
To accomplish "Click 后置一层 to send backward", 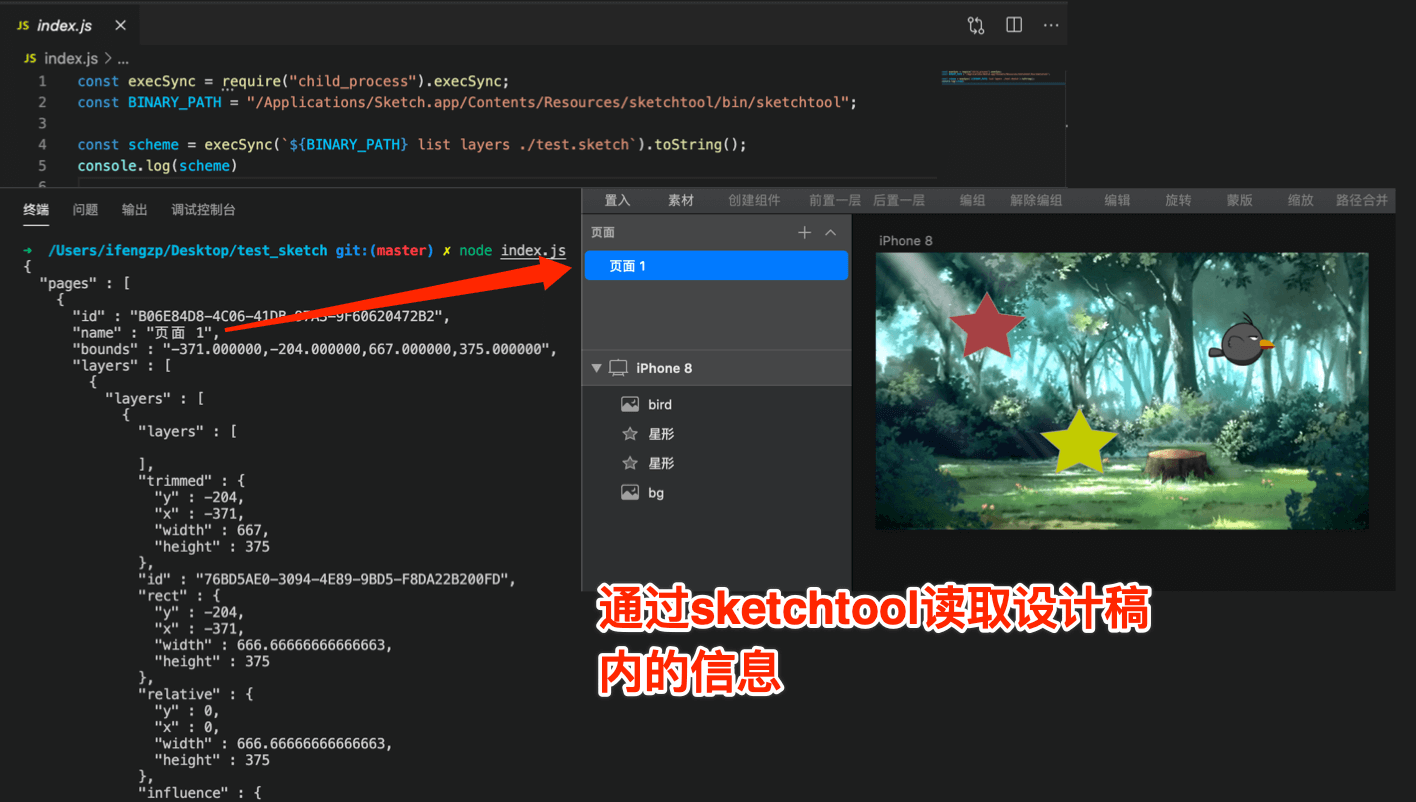I will (x=898, y=200).
